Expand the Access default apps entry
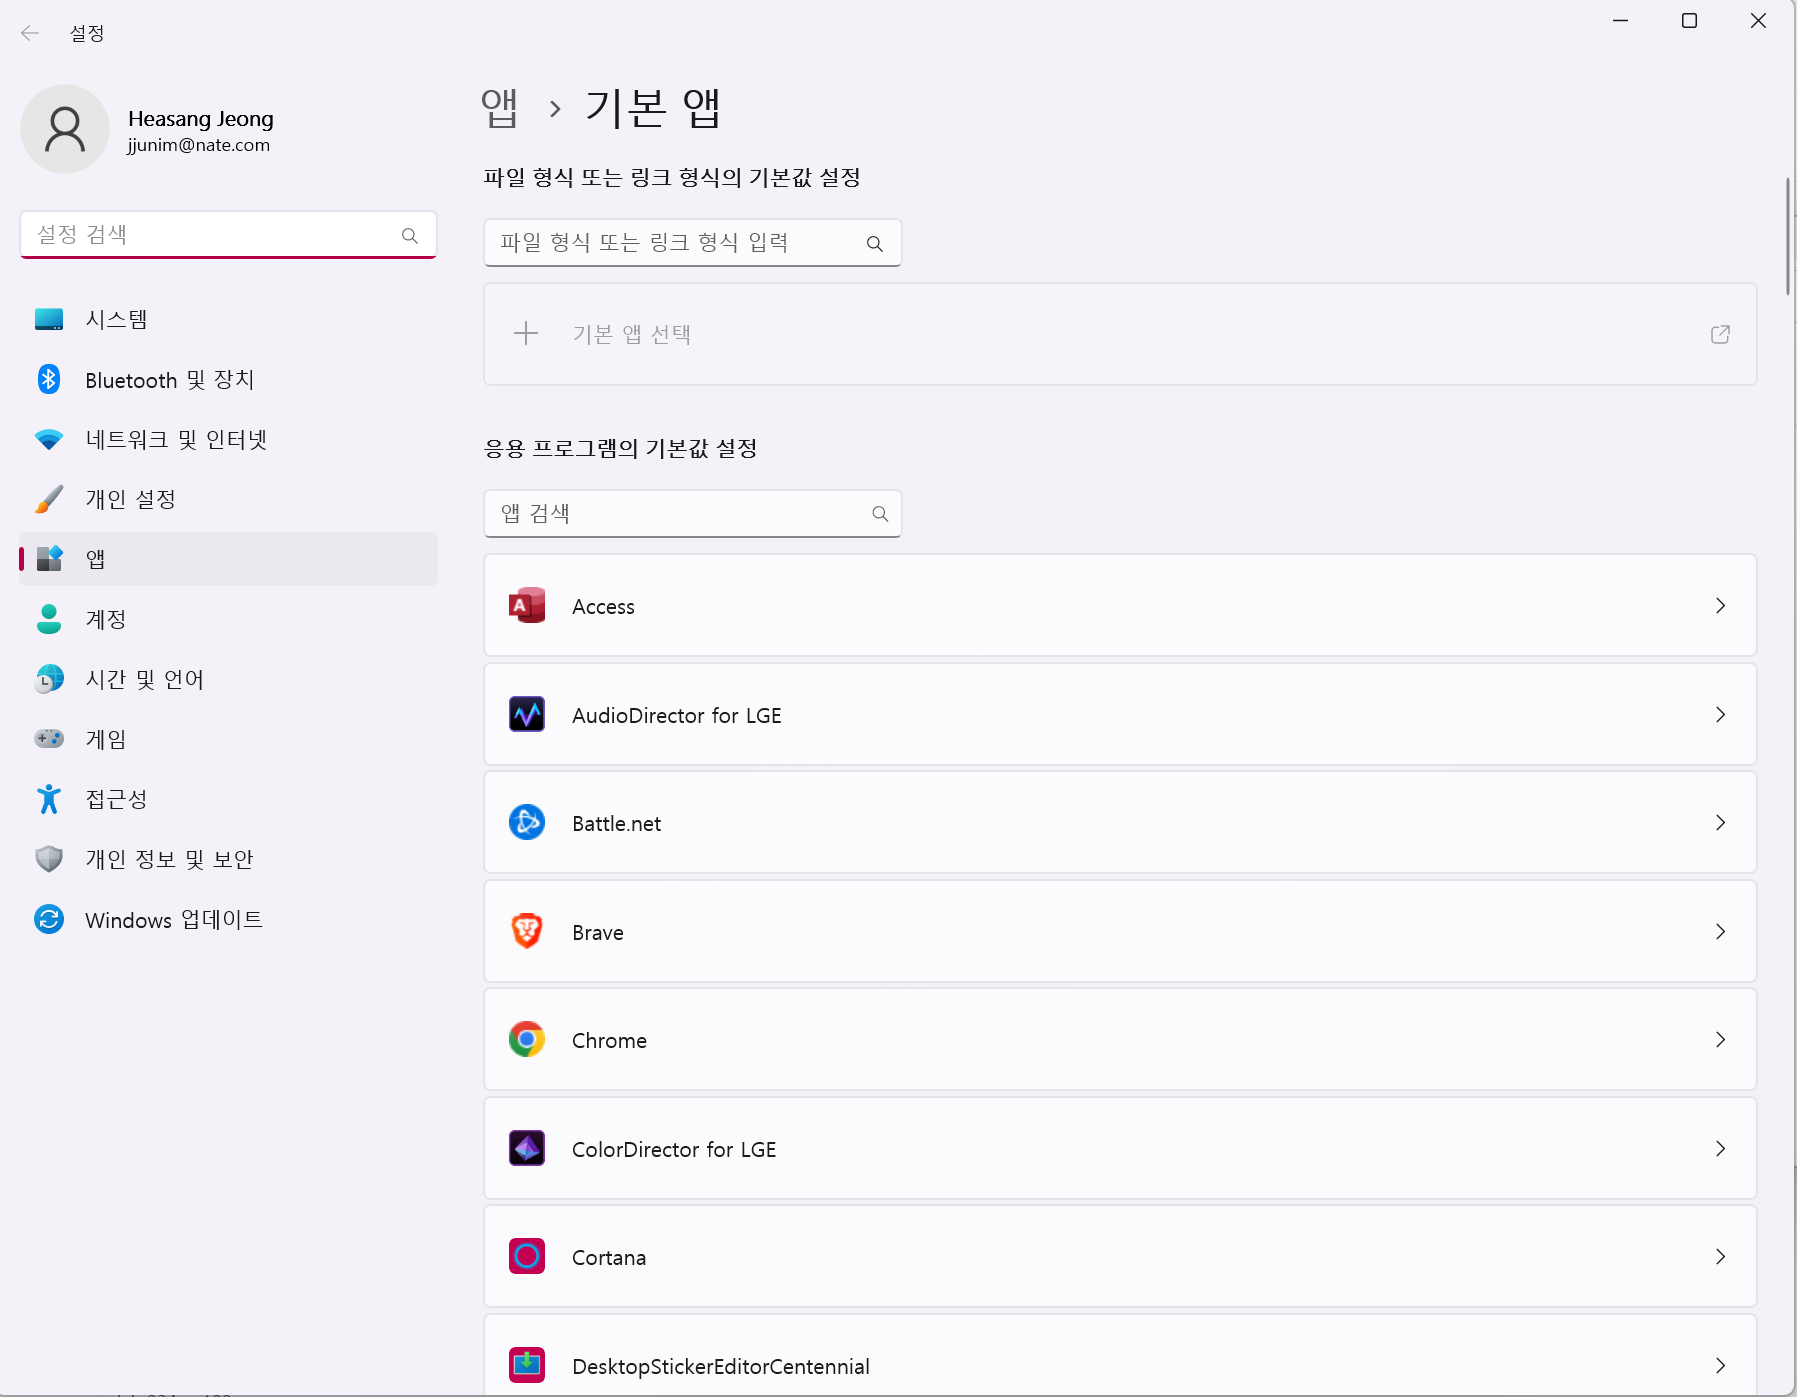The height and width of the screenshot is (1397, 1797). click(1720, 606)
